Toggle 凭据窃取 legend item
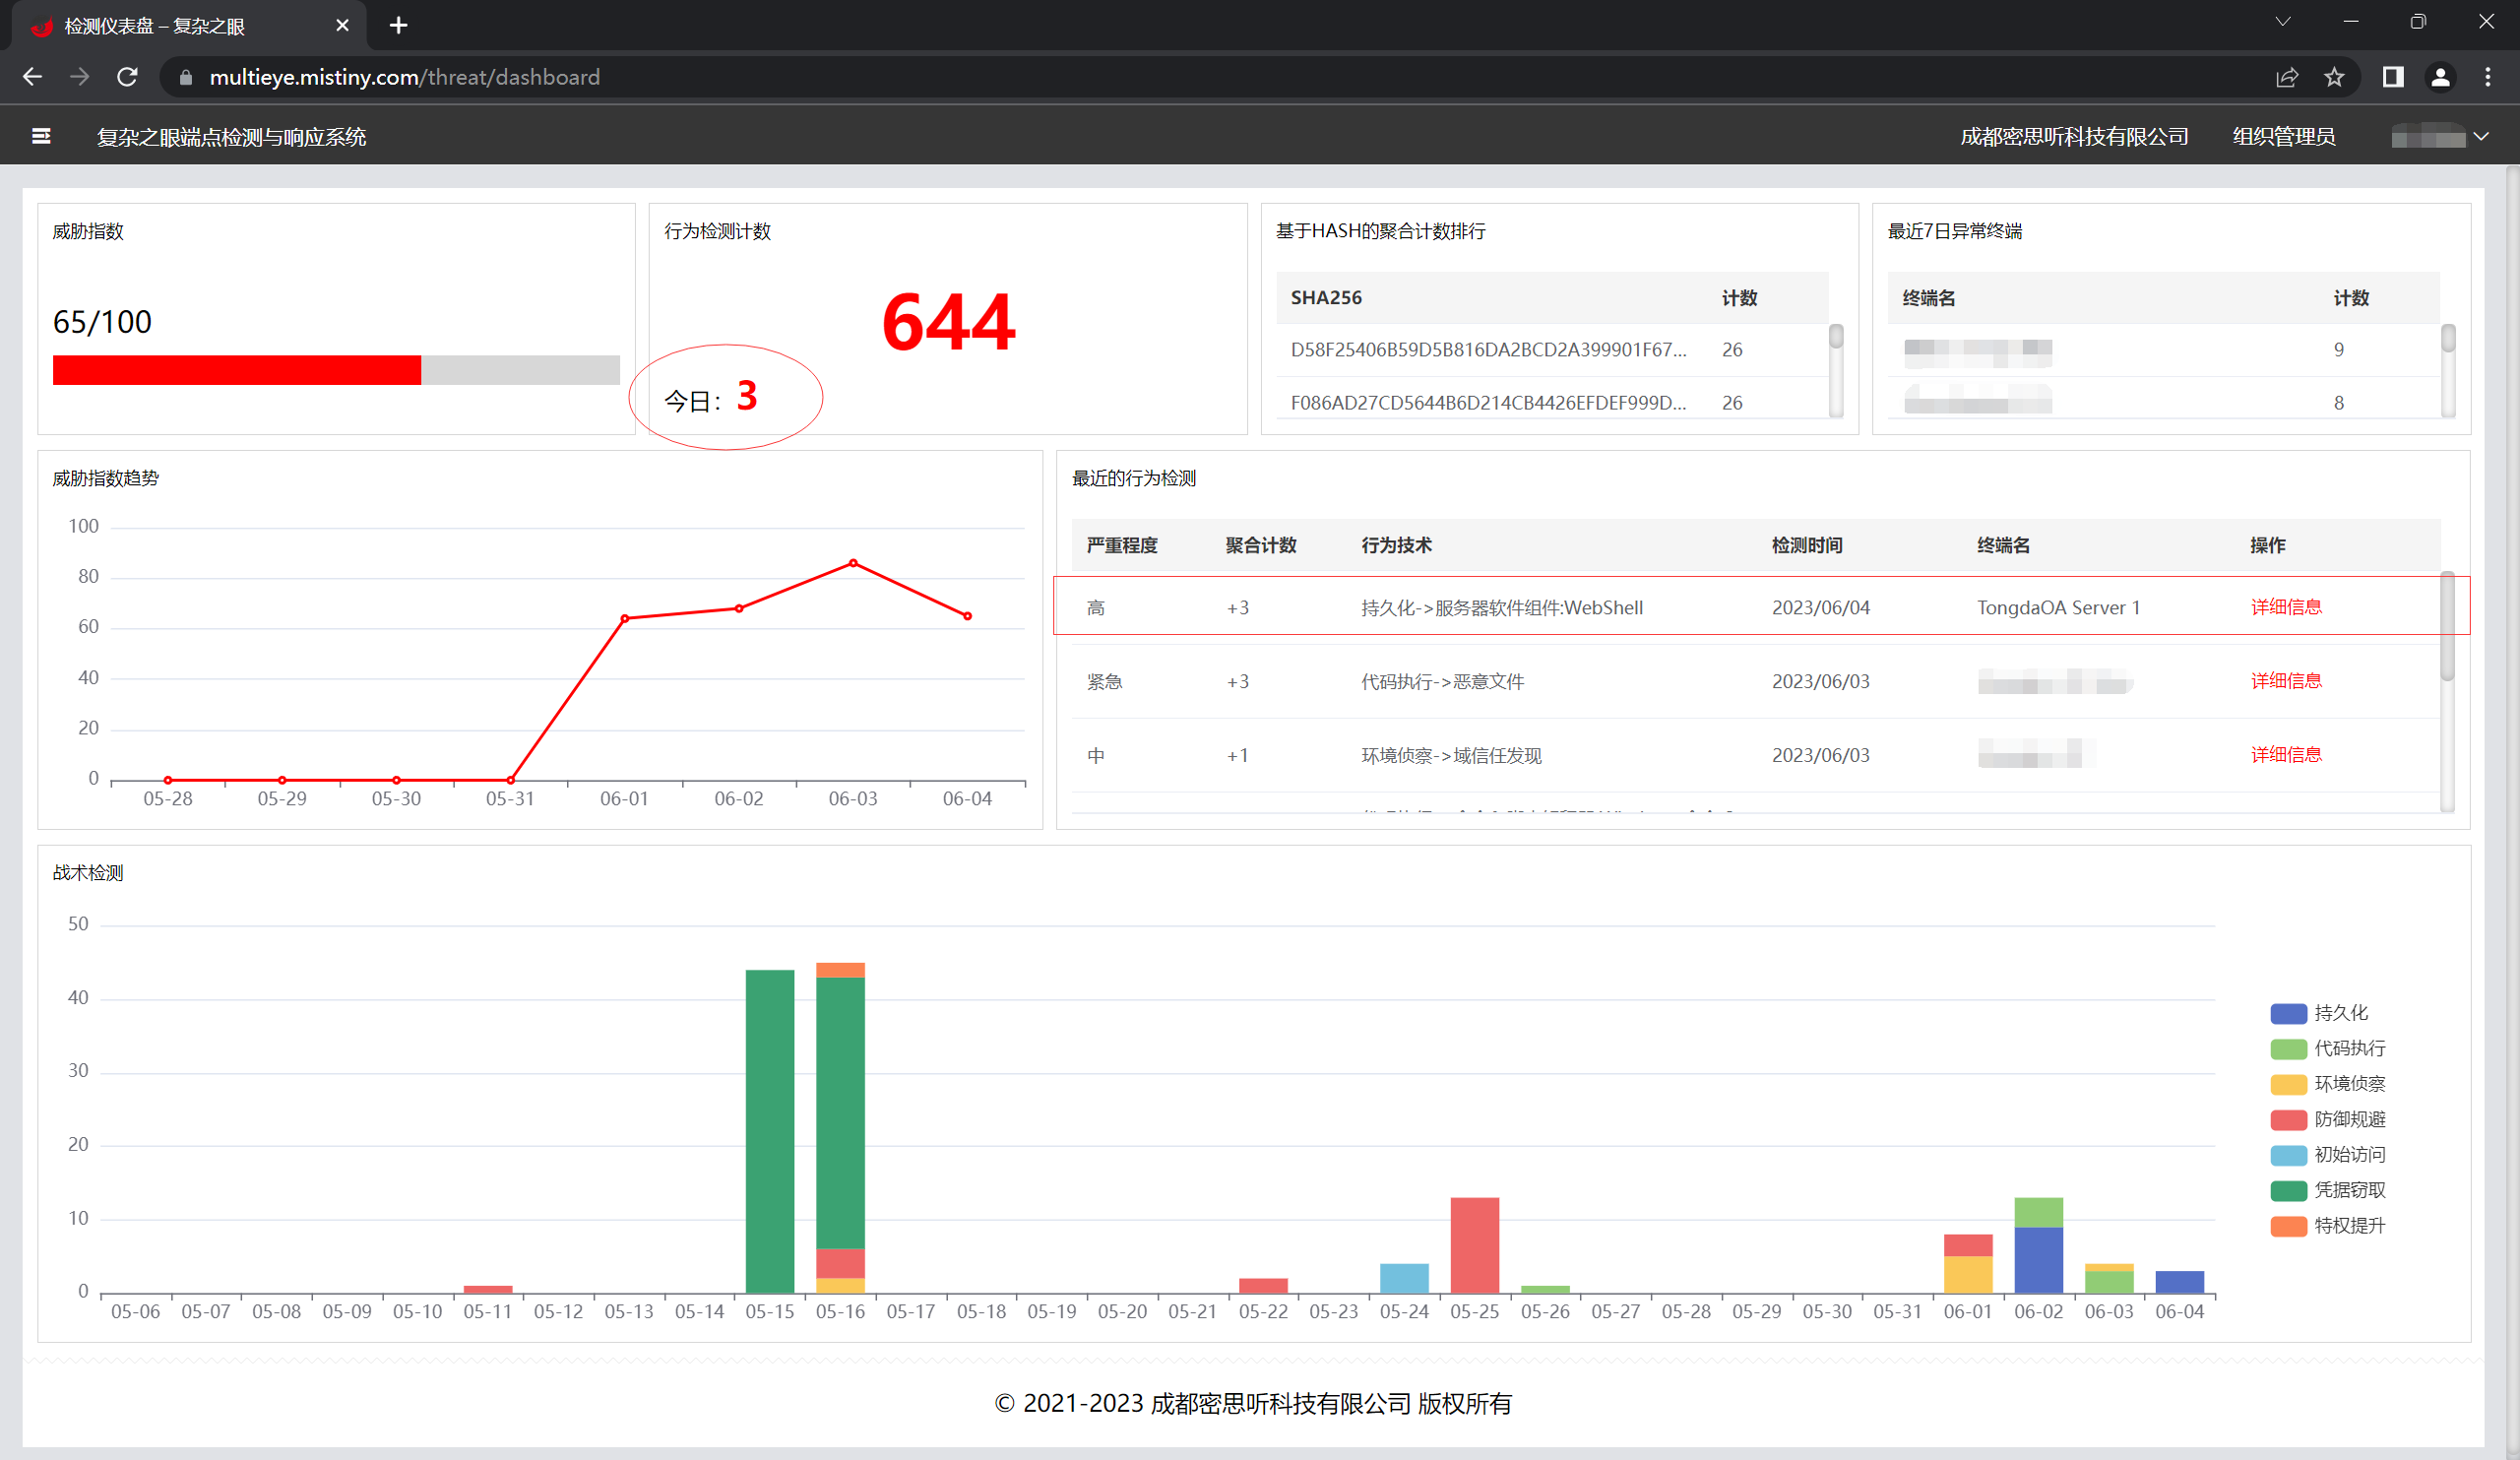This screenshot has width=2520, height=1460. tap(2328, 1190)
